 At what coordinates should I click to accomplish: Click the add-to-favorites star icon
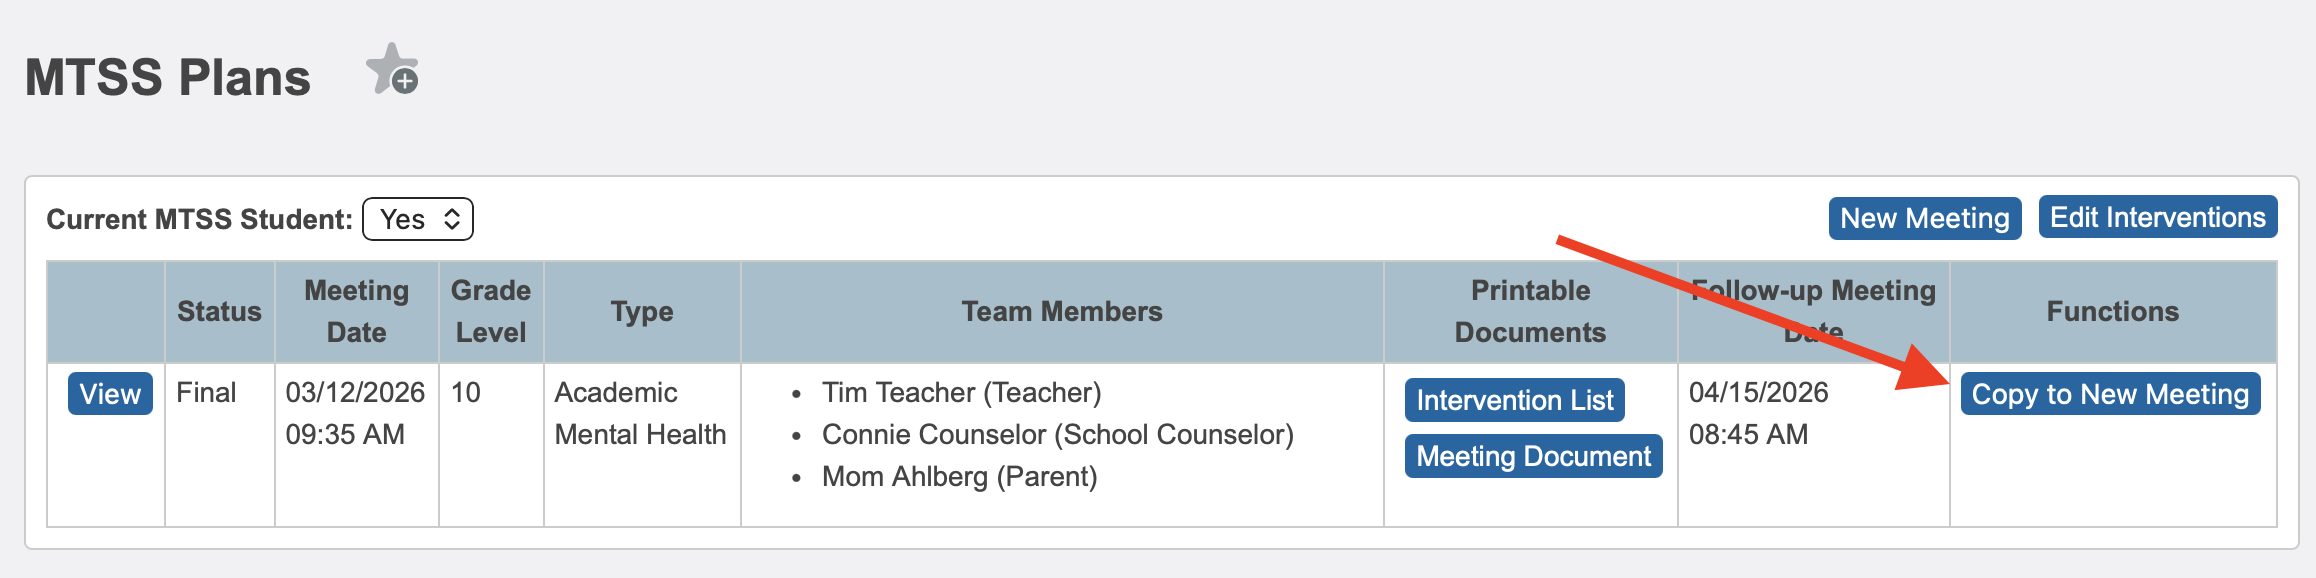392,70
